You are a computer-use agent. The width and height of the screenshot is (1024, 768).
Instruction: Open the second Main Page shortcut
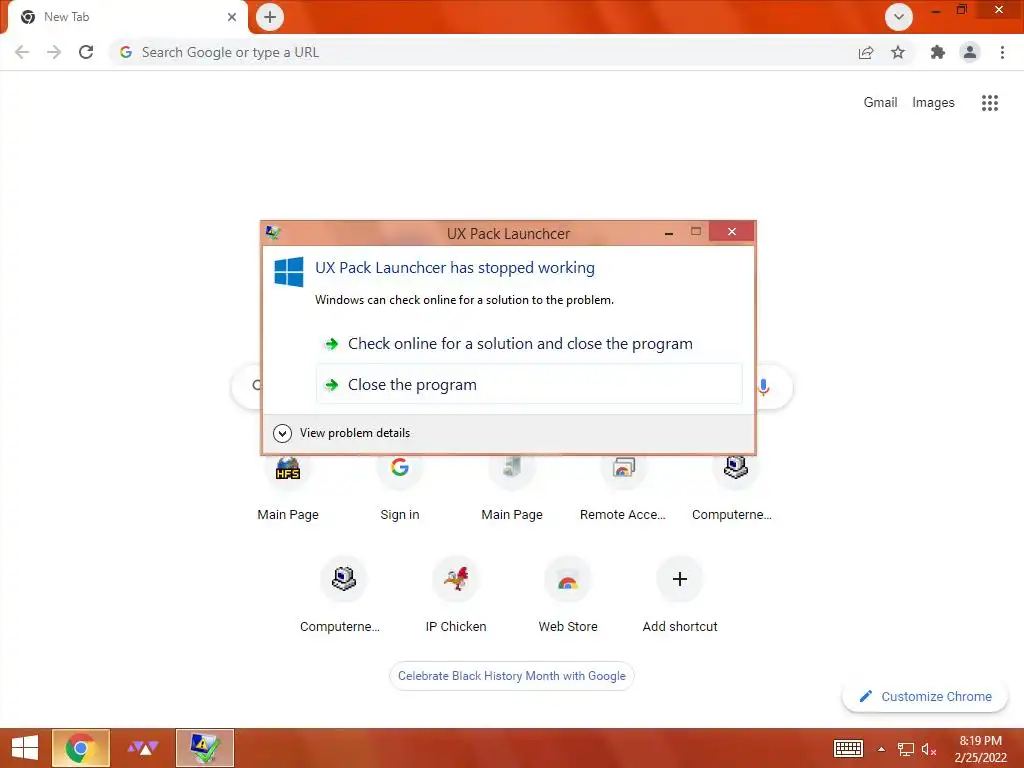(x=512, y=487)
